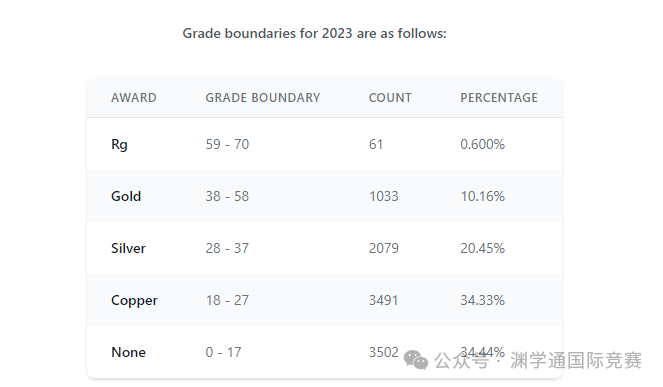Click the AWARD column header

tap(134, 98)
